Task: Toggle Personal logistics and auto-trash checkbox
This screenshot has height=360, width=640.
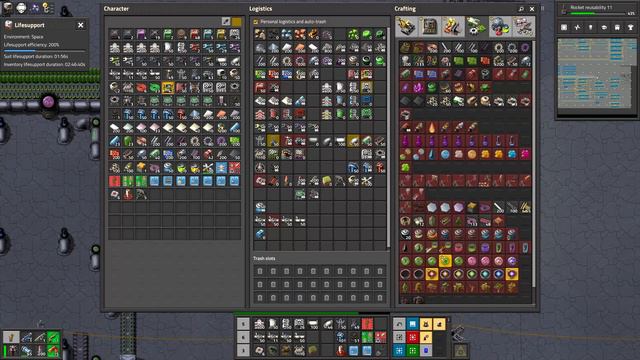Action: (x=256, y=22)
